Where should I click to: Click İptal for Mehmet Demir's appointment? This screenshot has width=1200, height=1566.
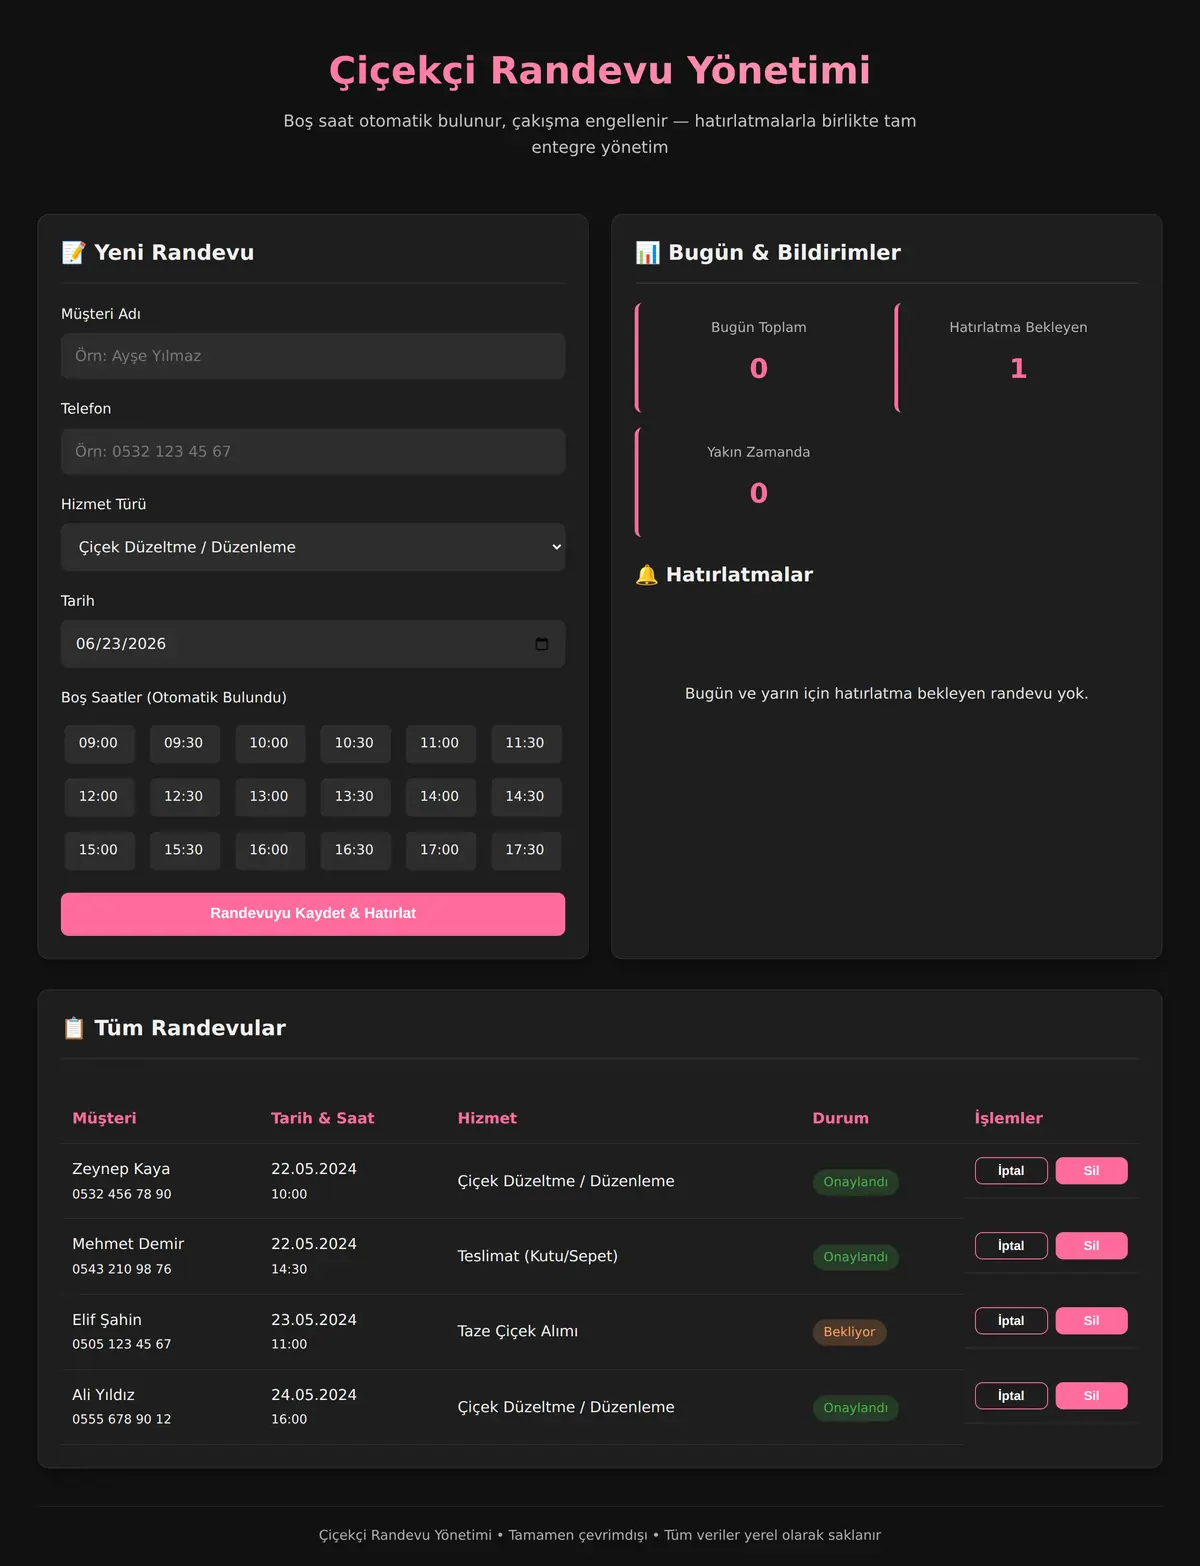click(x=1011, y=1246)
